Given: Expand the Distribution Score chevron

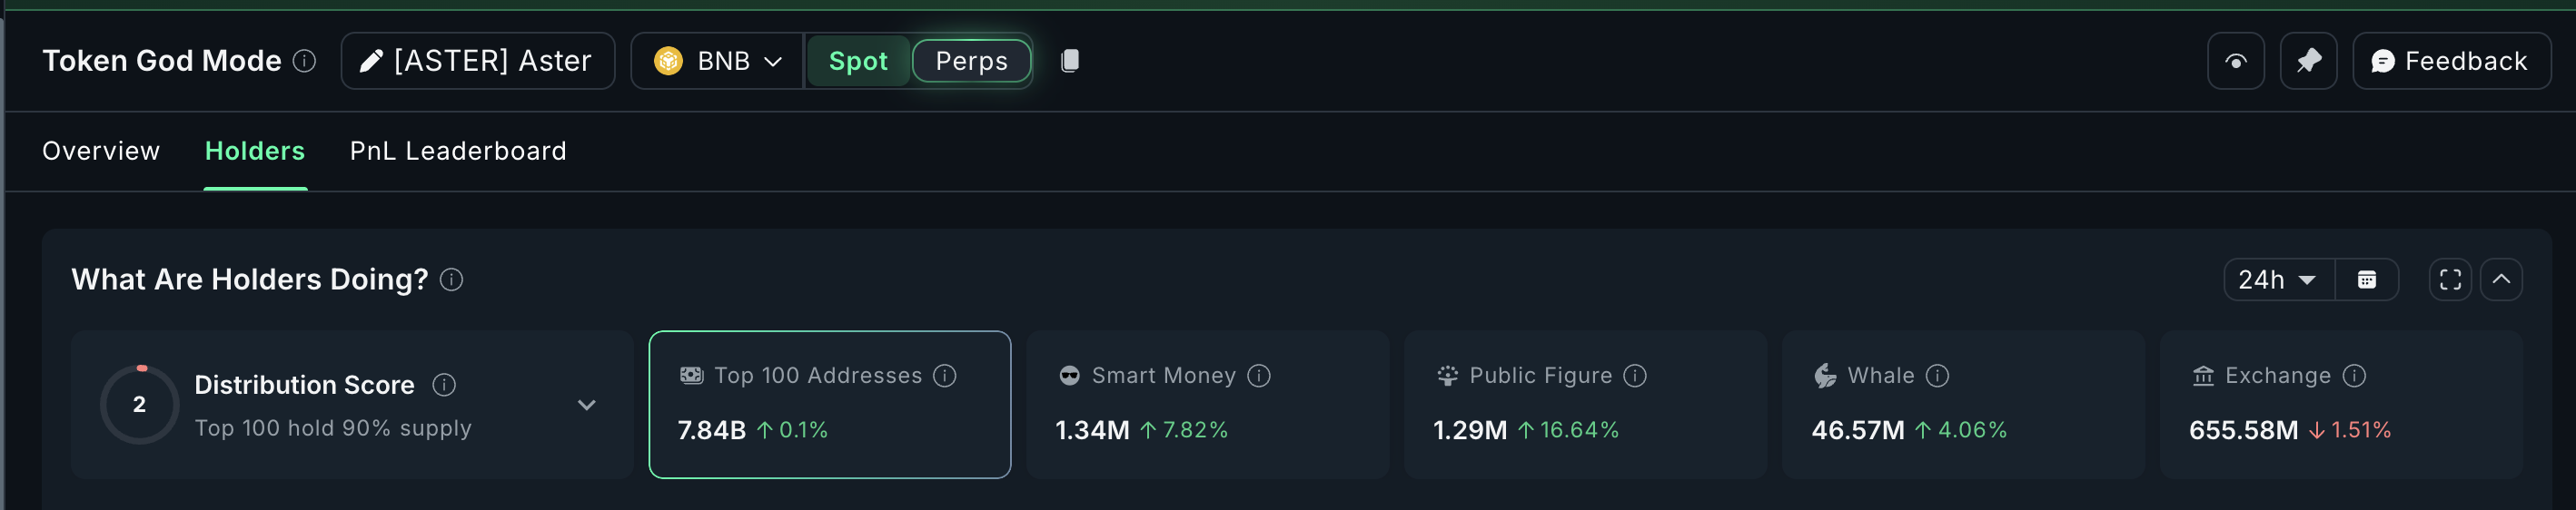Looking at the screenshot, I should (587, 405).
